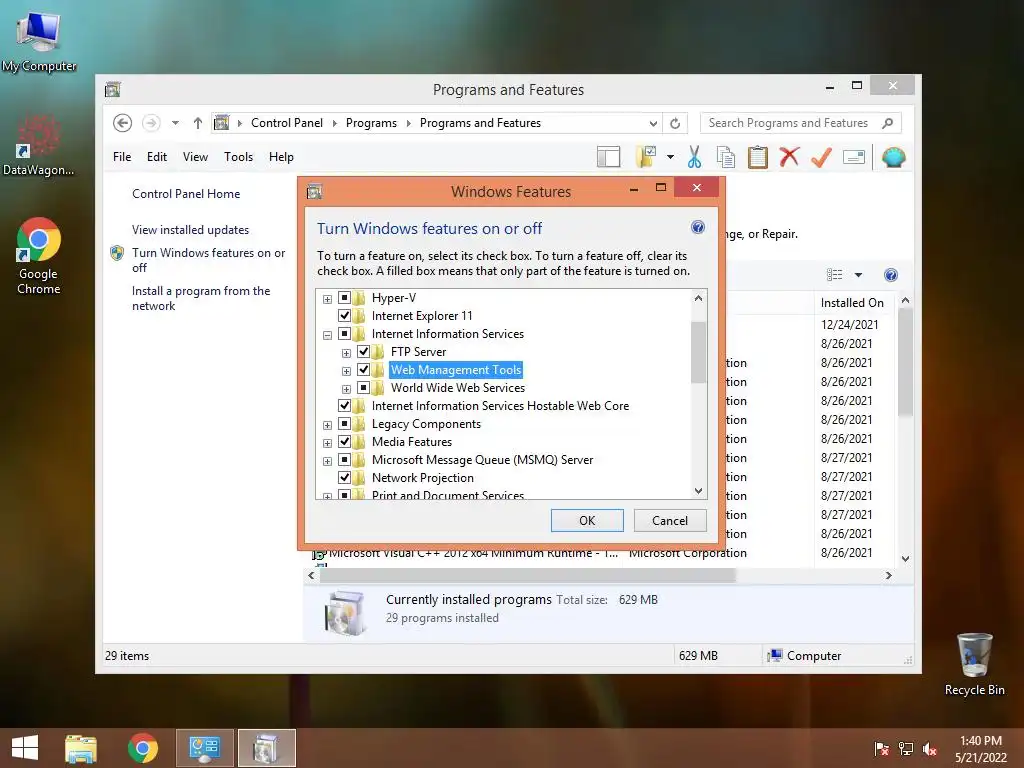Expand the Legacy Components node

click(x=327, y=425)
